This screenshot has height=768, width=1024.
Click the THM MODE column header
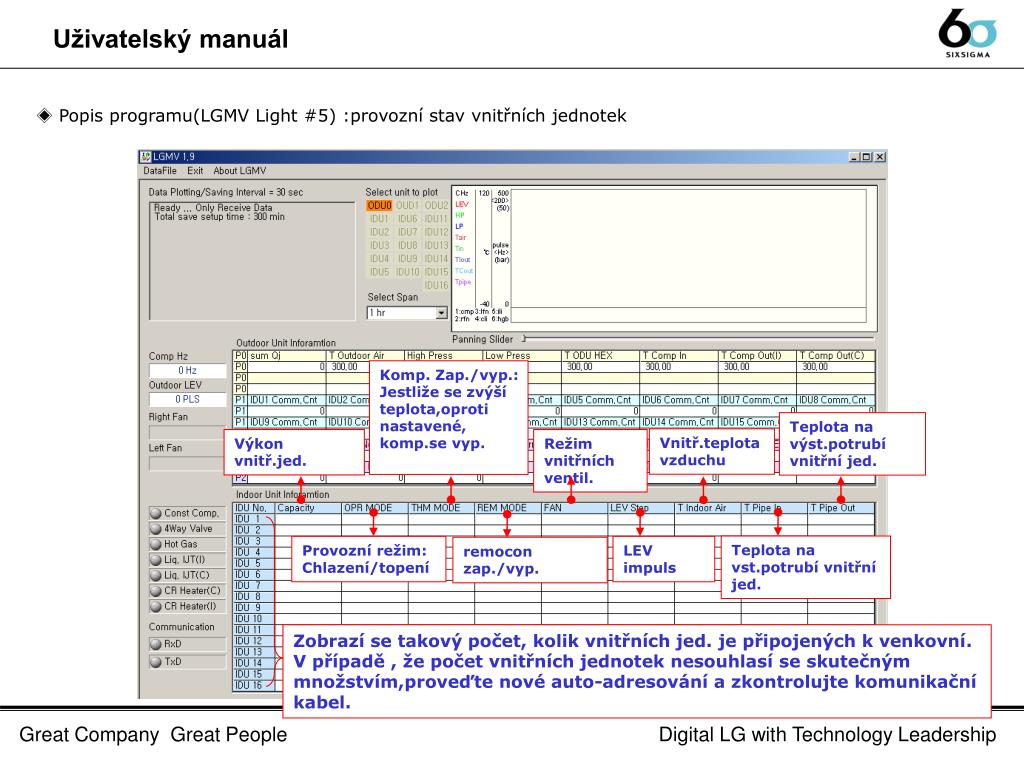441,508
